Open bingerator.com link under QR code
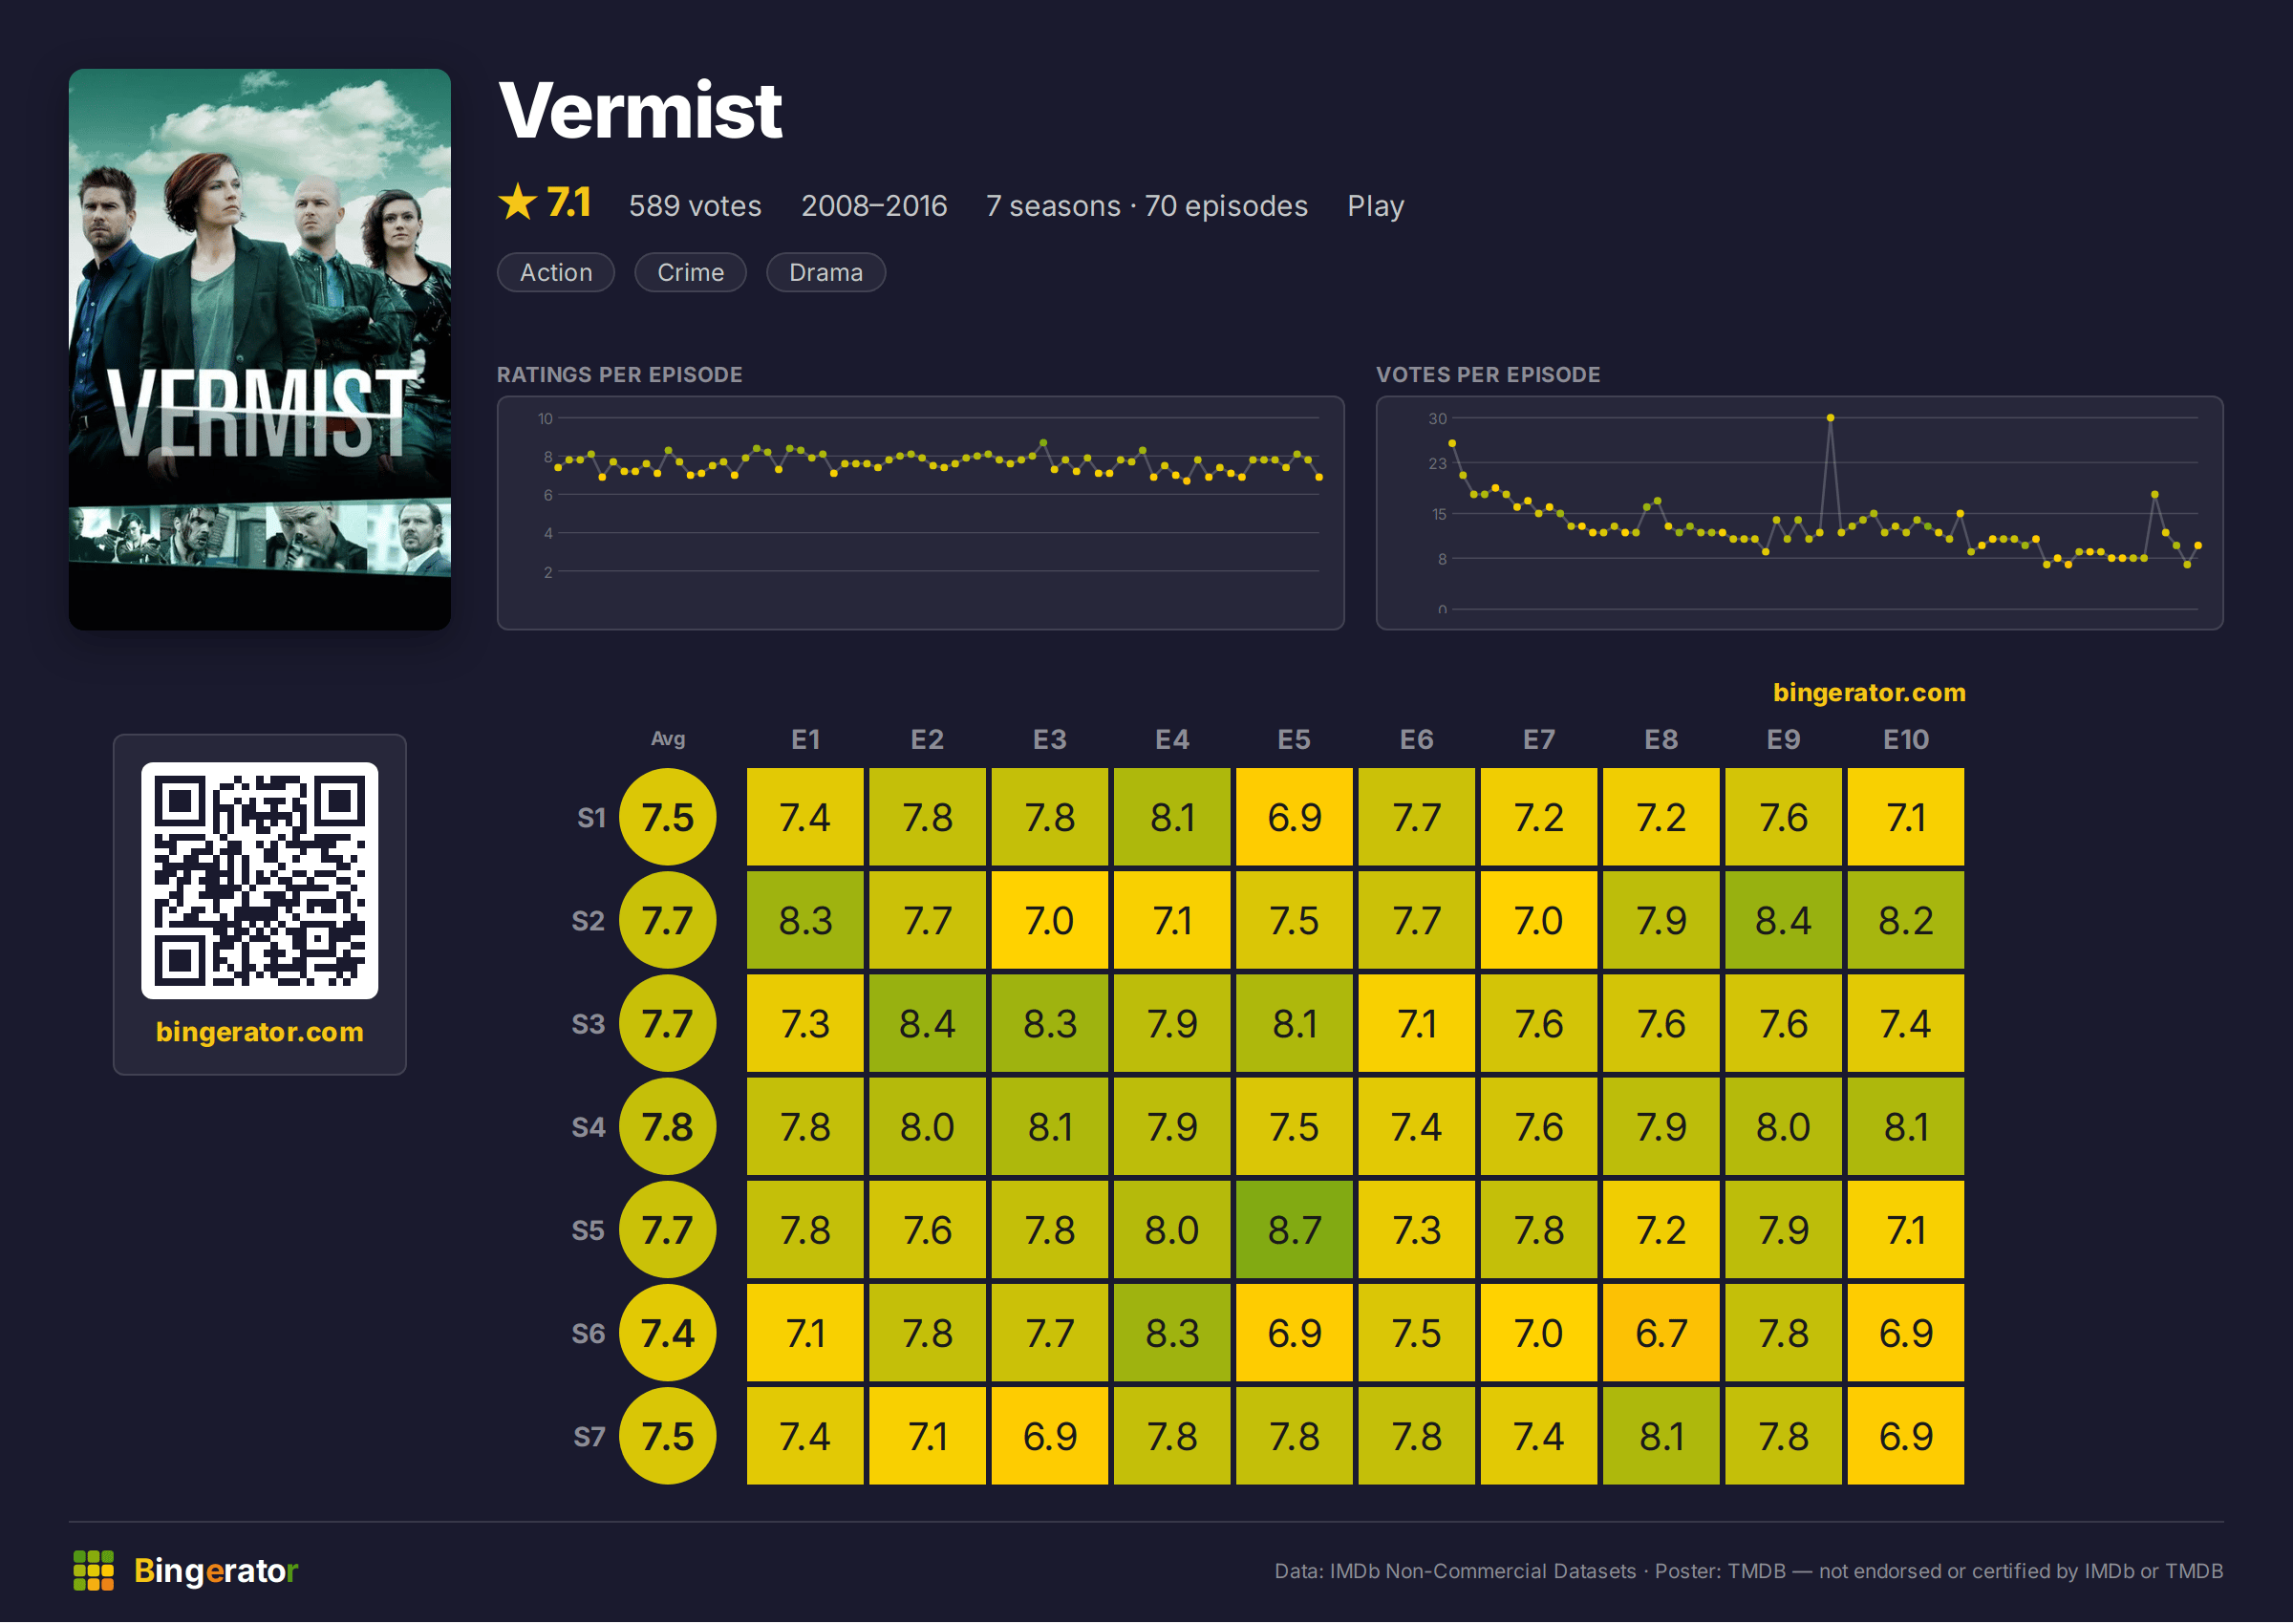 coord(260,1032)
